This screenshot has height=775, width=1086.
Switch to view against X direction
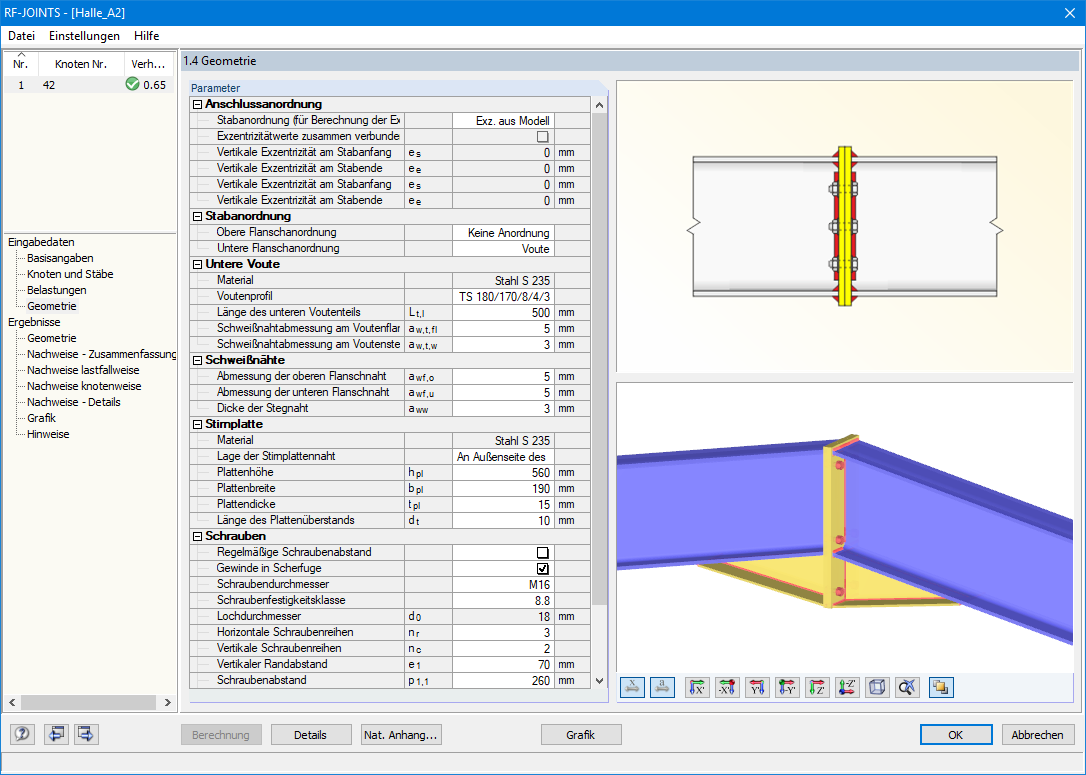click(x=726, y=687)
